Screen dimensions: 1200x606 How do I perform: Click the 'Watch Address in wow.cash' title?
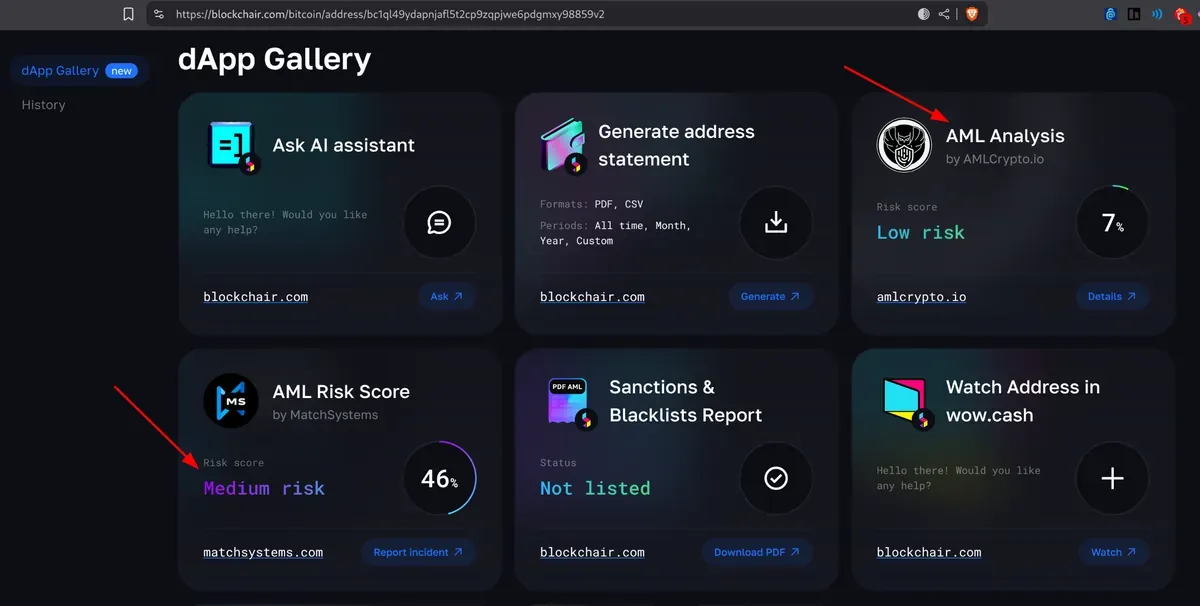point(1023,401)
